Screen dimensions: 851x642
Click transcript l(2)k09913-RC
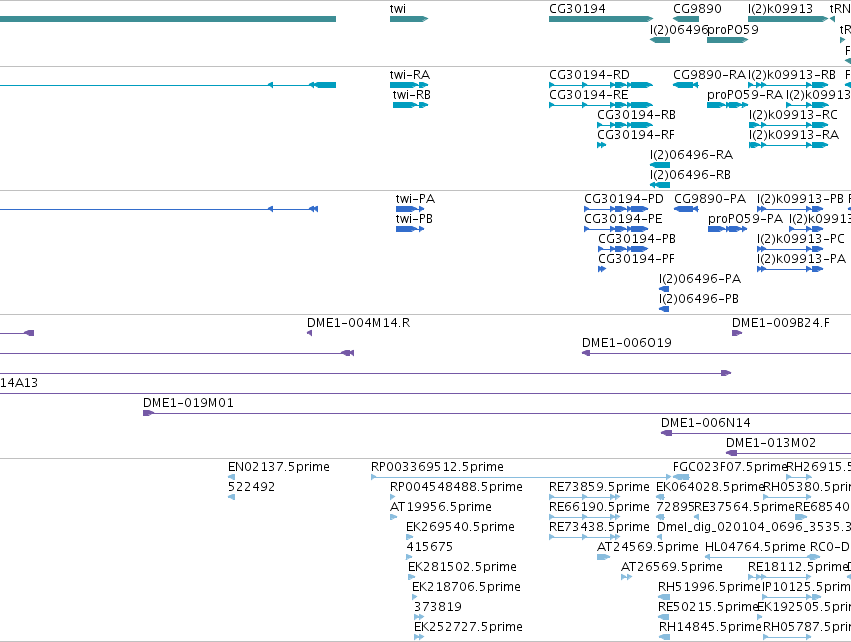click(788, 125)
